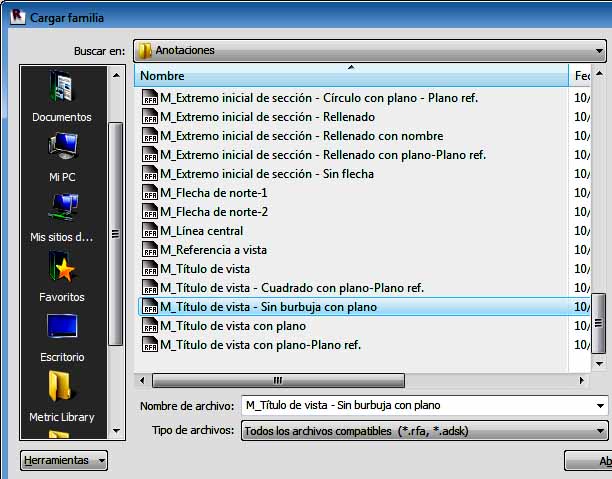
Task: Click file list vertical scroll-down arrow
Action: 599,364
